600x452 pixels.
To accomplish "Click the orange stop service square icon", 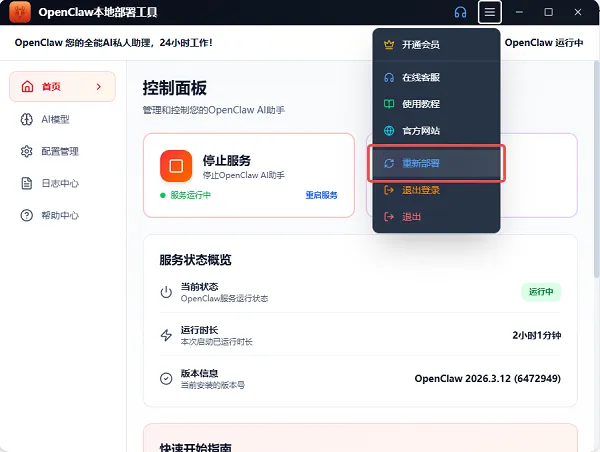I will [x=176, y=166].
